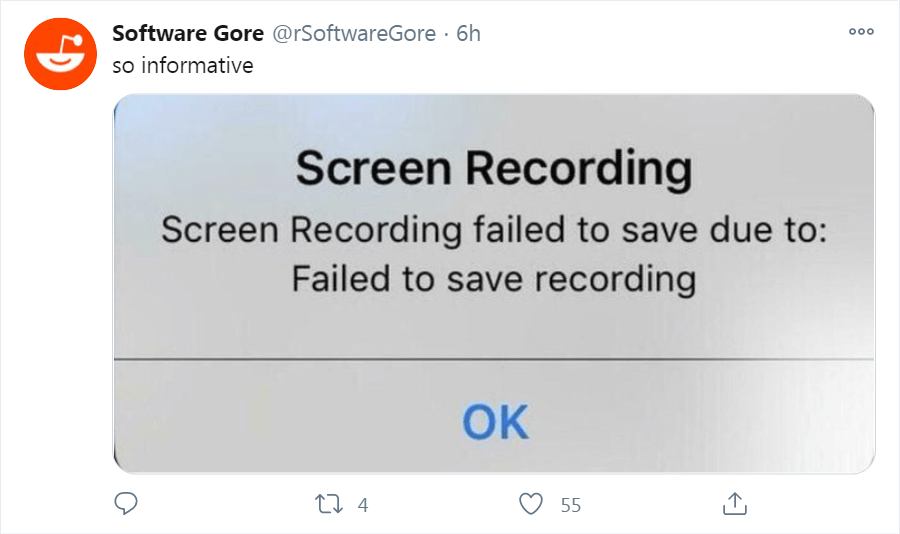Click the bold "Screen Recording" dialog title
Viewport: 900px width, 534px height.
pos(494,169)
